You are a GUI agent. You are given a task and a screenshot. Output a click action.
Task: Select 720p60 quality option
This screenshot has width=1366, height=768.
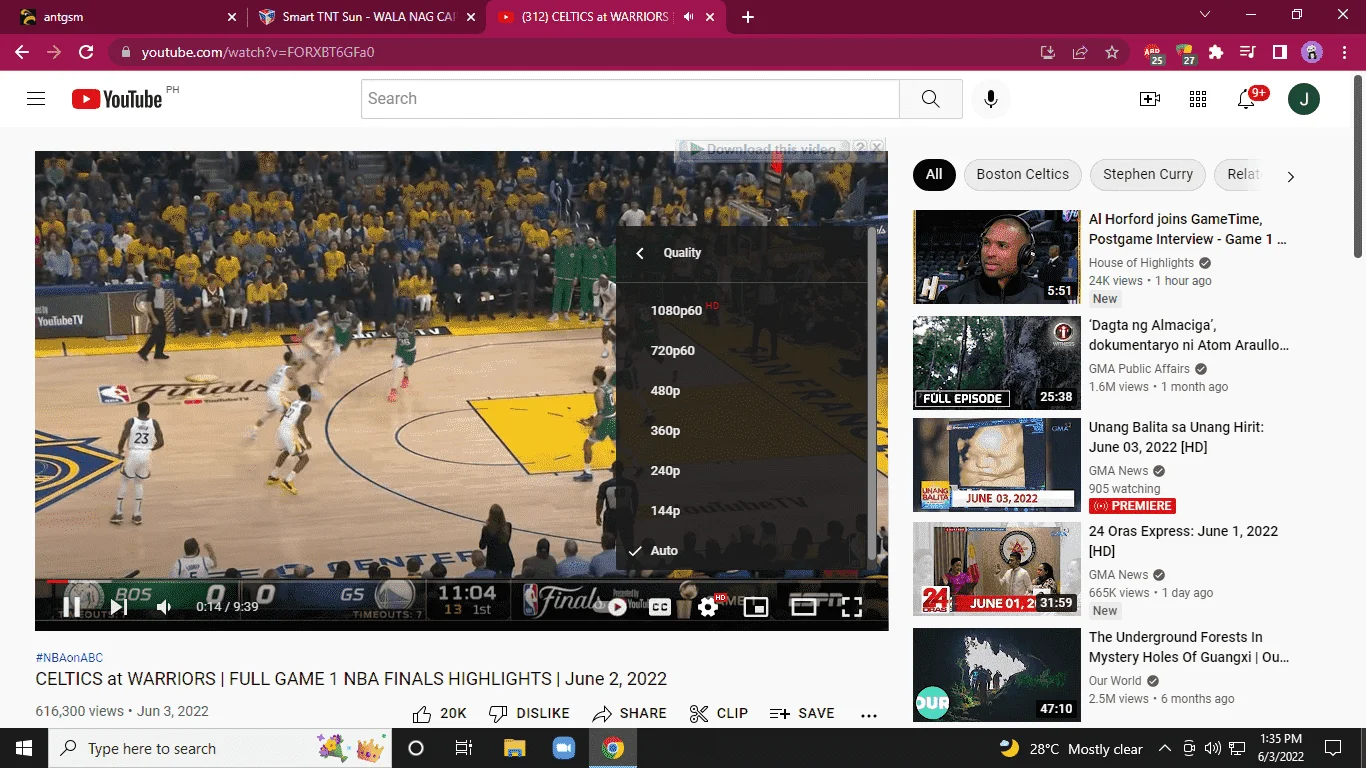pos(742,350)
